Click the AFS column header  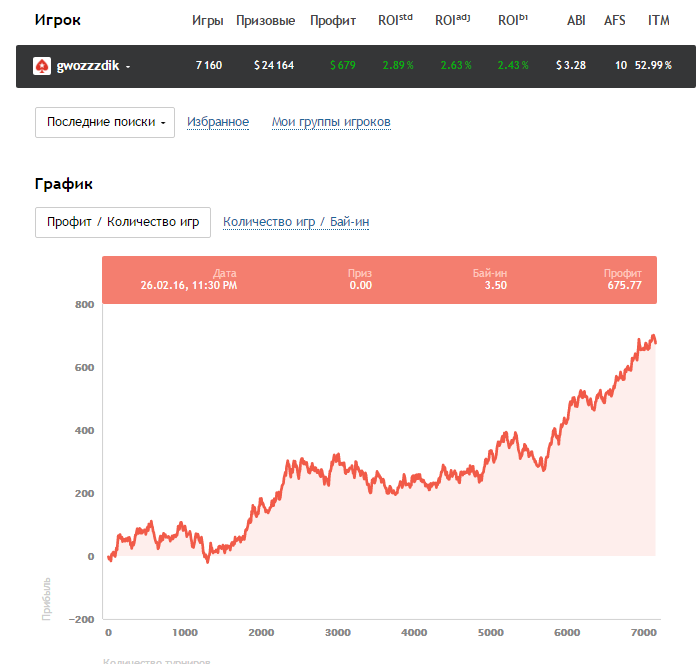click(x=615, y=20)
